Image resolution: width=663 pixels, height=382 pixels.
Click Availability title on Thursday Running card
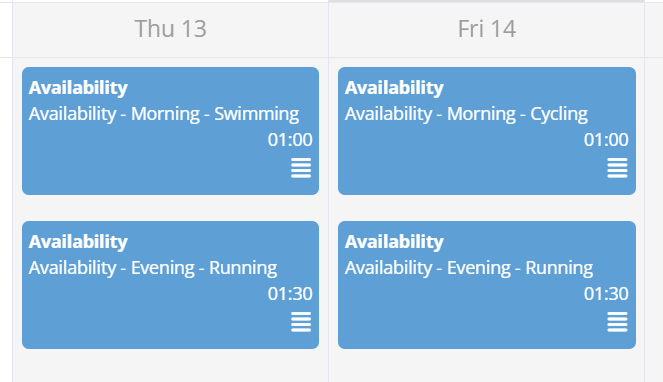78,242
